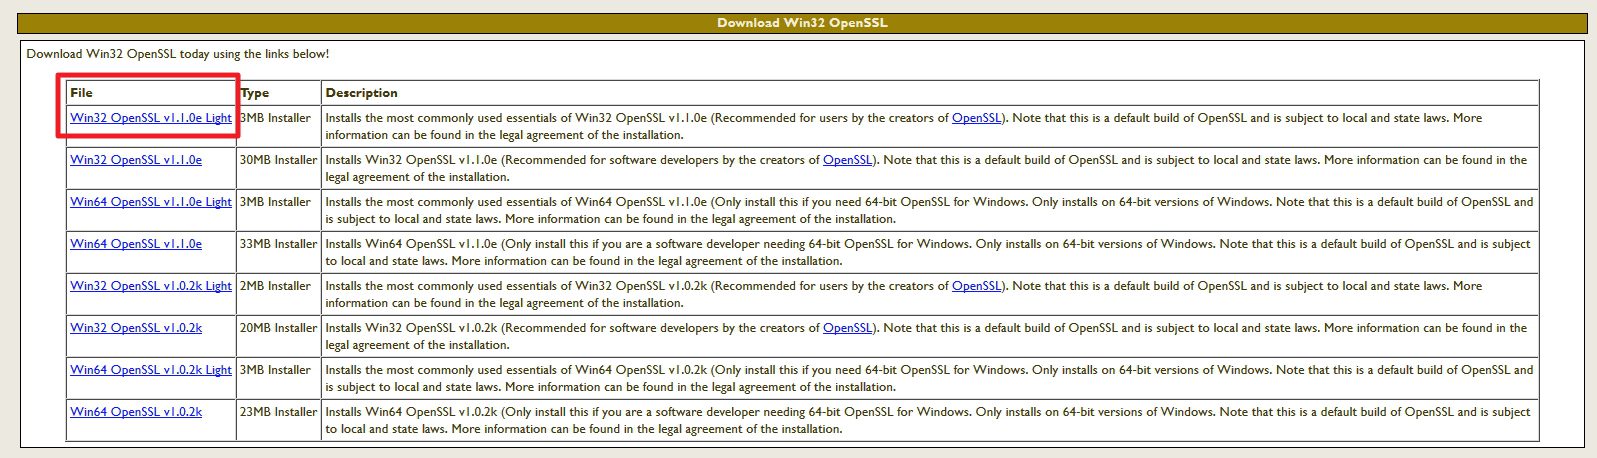This screenshot has height=458, width=1597.
Task: Follow the OpenSSL link in the v1.0.2k Light description
Action: [976, 286]
